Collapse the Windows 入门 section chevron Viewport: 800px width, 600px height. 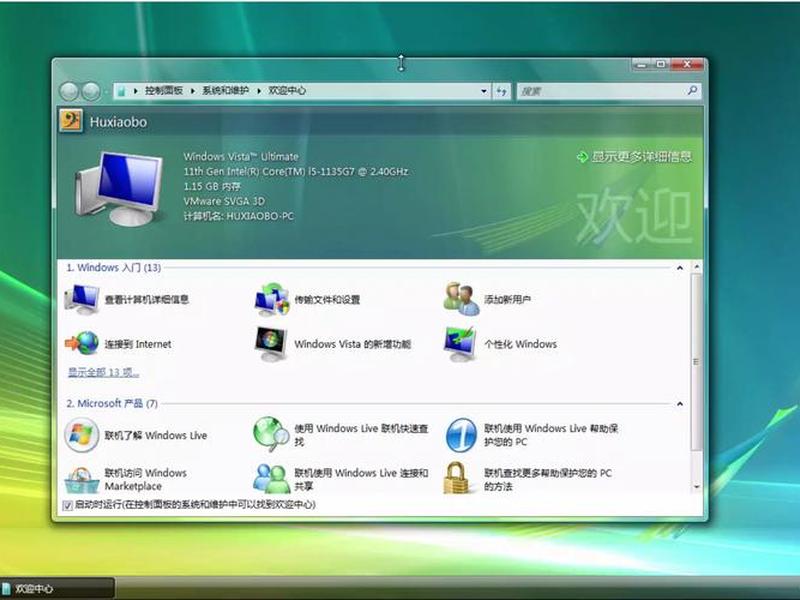680,268
